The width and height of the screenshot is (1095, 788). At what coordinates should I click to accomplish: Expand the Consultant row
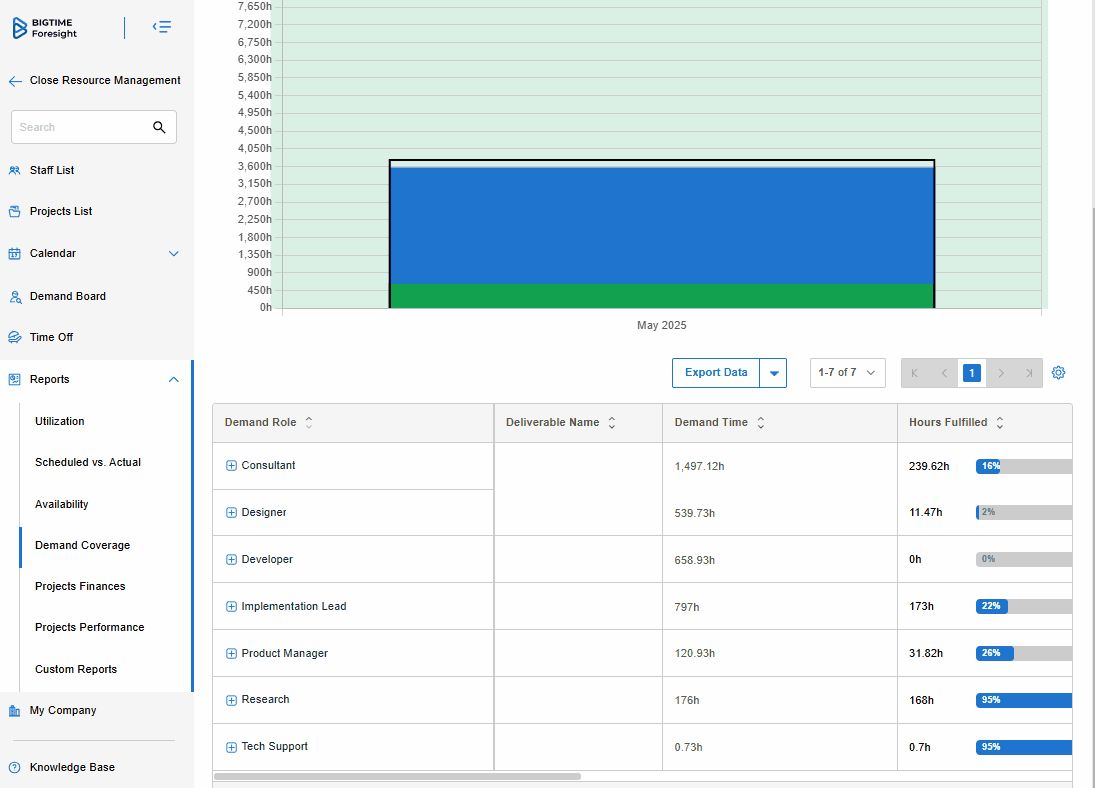click(x=231, y=466)
